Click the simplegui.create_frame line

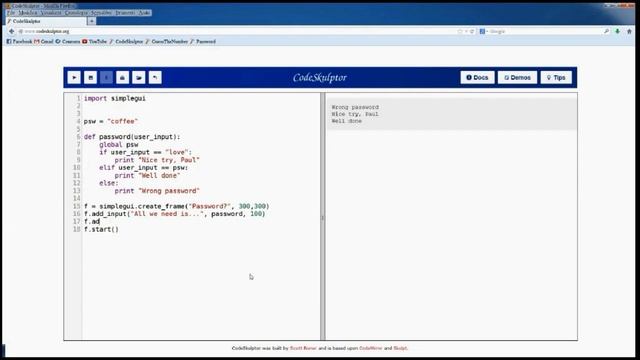[176, 206]
